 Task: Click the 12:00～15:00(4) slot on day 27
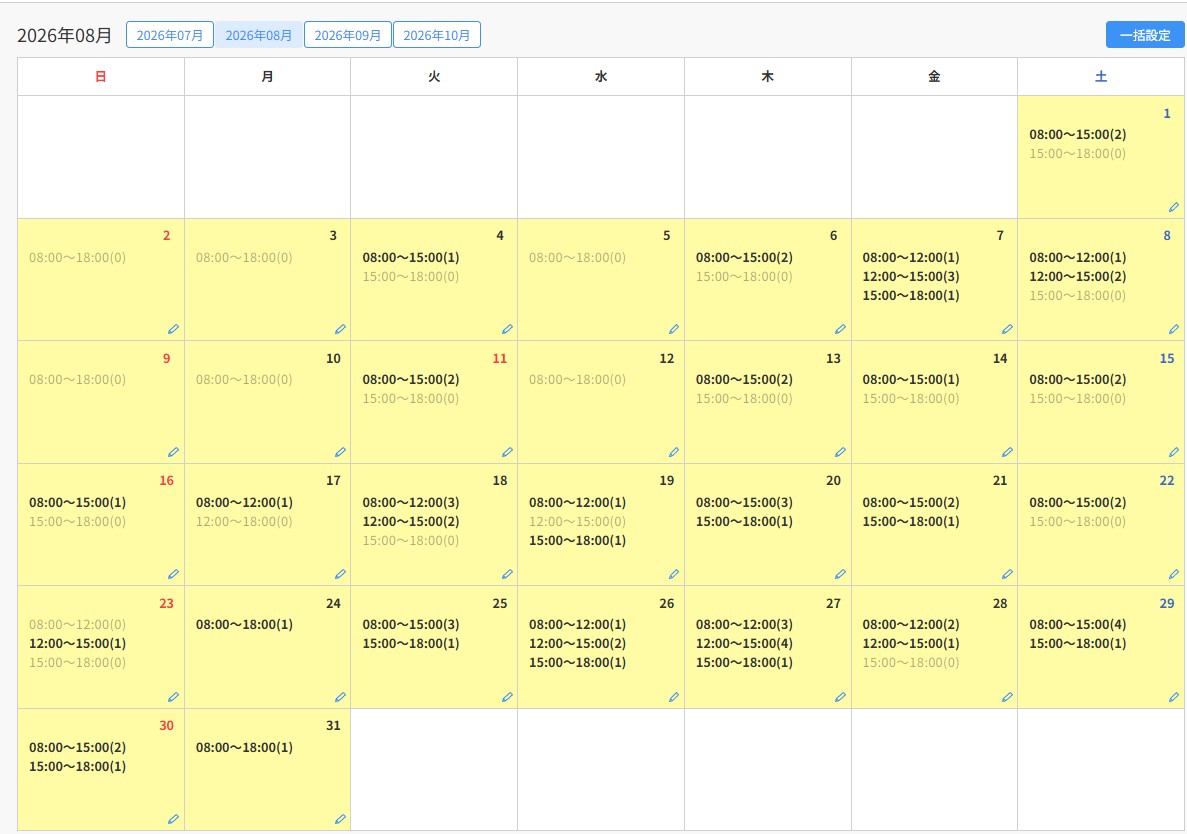point(744,643)
